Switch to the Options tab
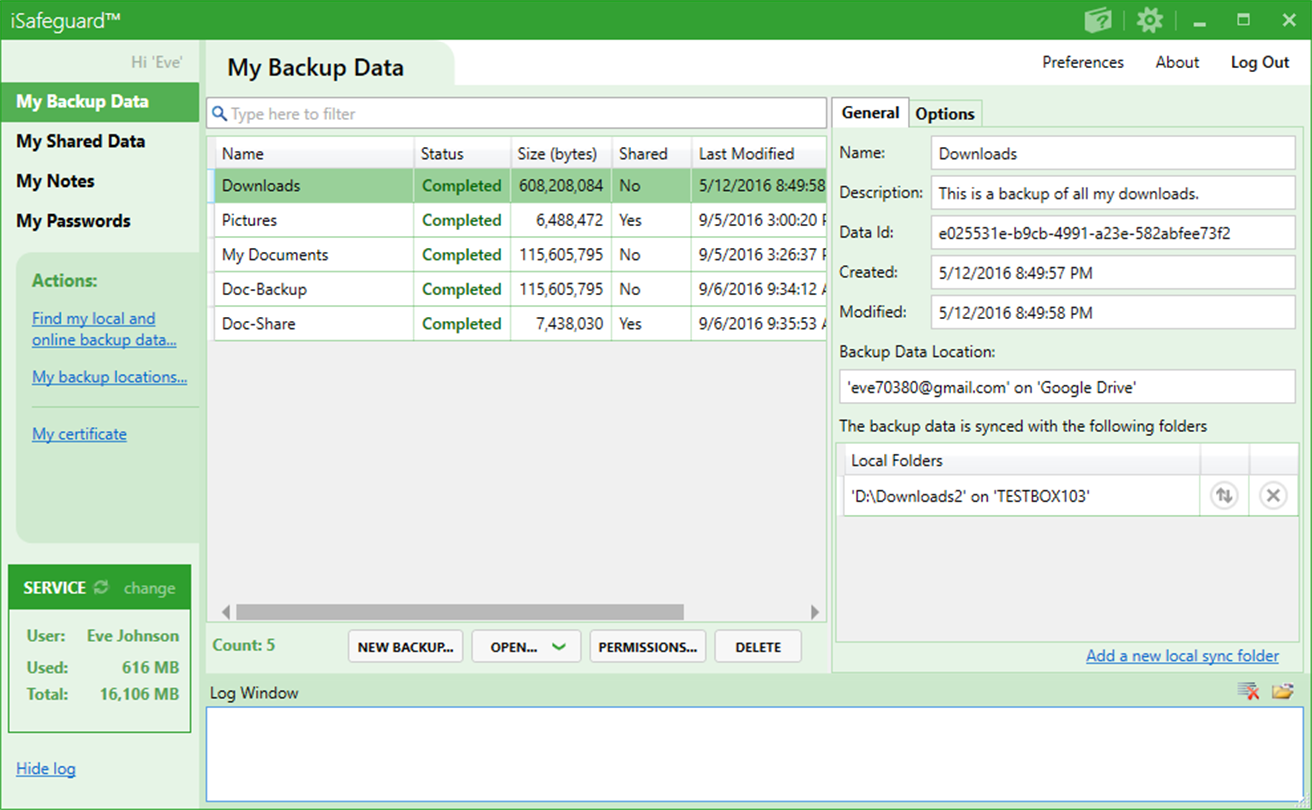This screenshot has height=810, width=1312. (x=945, y=114)
